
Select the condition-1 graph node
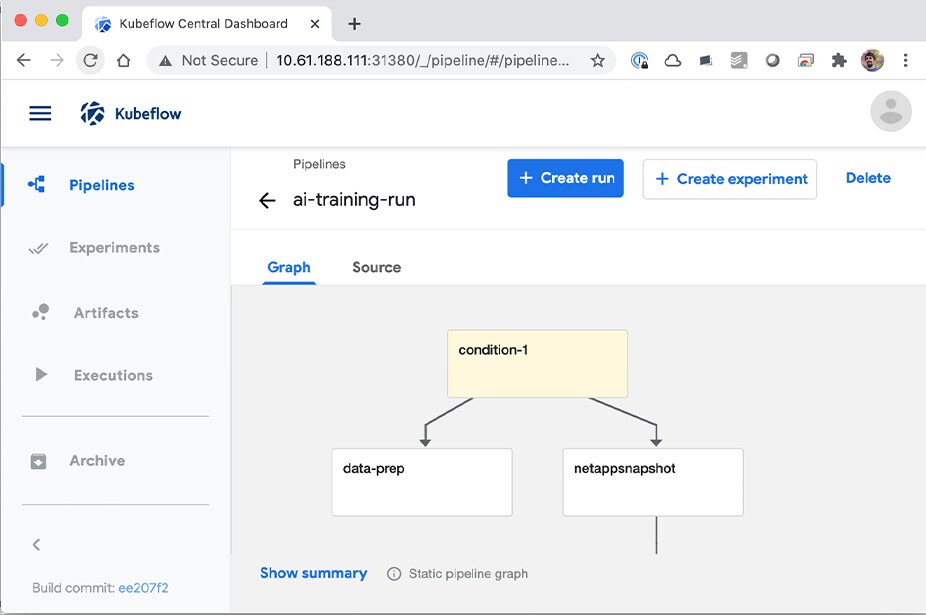pos(537,364)
